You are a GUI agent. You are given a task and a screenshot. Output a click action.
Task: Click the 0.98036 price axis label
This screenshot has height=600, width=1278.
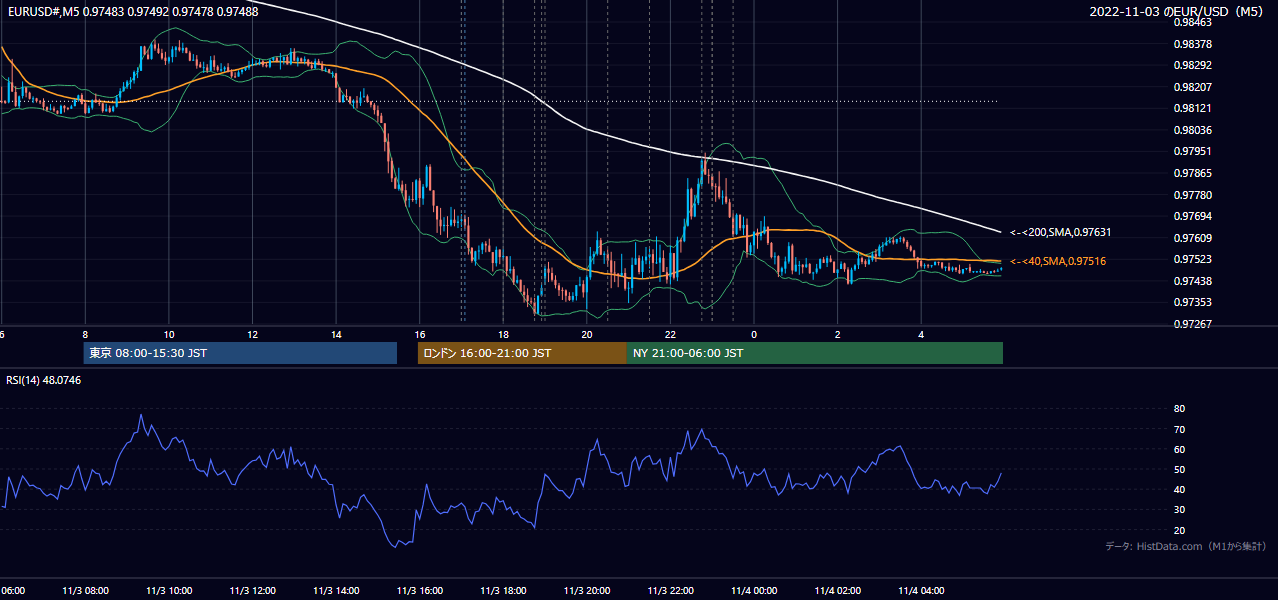pyautogui.click(x=1192, y=130)
